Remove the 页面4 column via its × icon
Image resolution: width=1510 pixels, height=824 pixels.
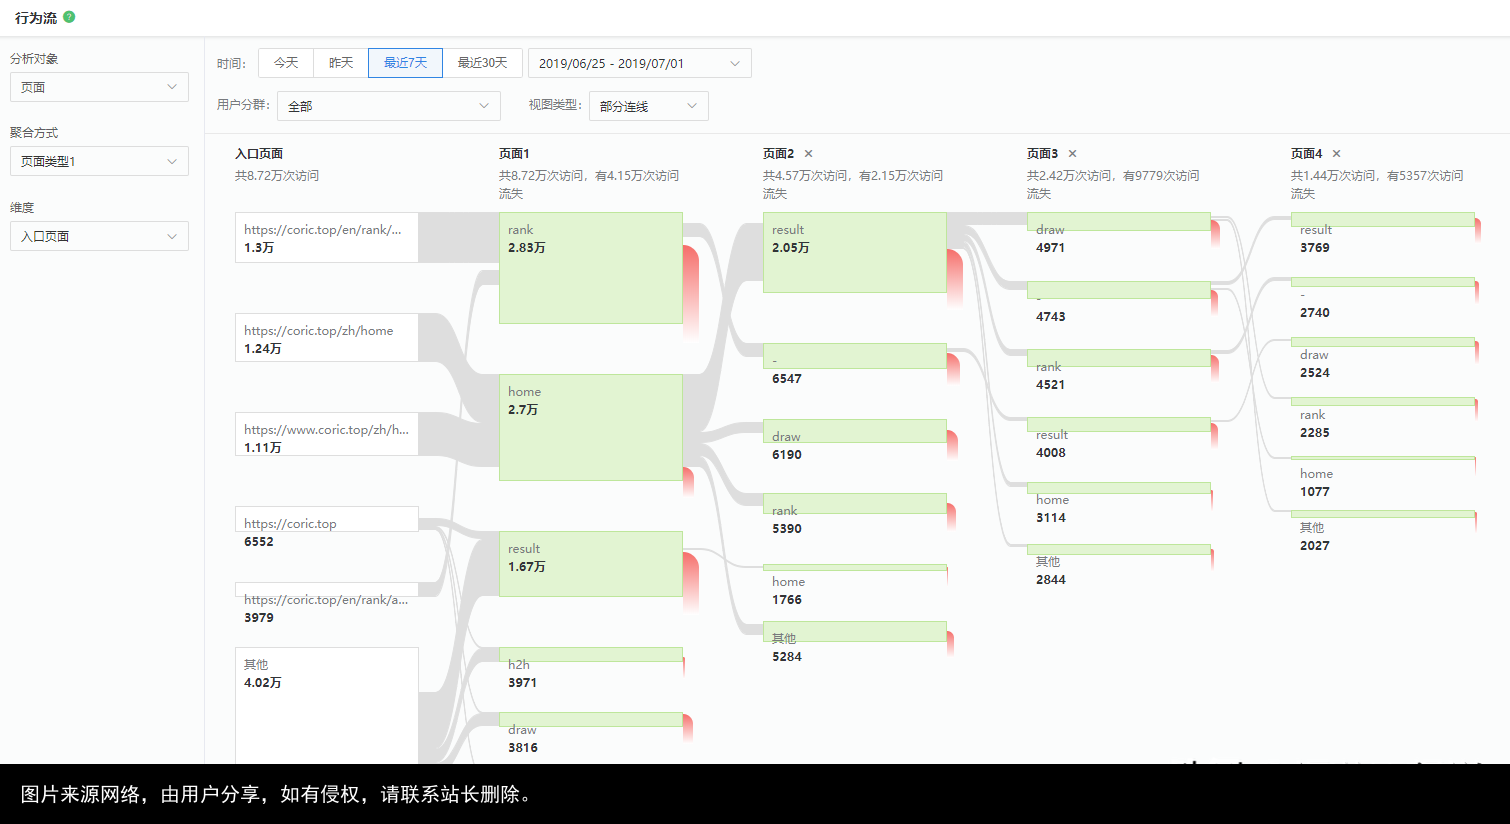[x=1334, y=153]
